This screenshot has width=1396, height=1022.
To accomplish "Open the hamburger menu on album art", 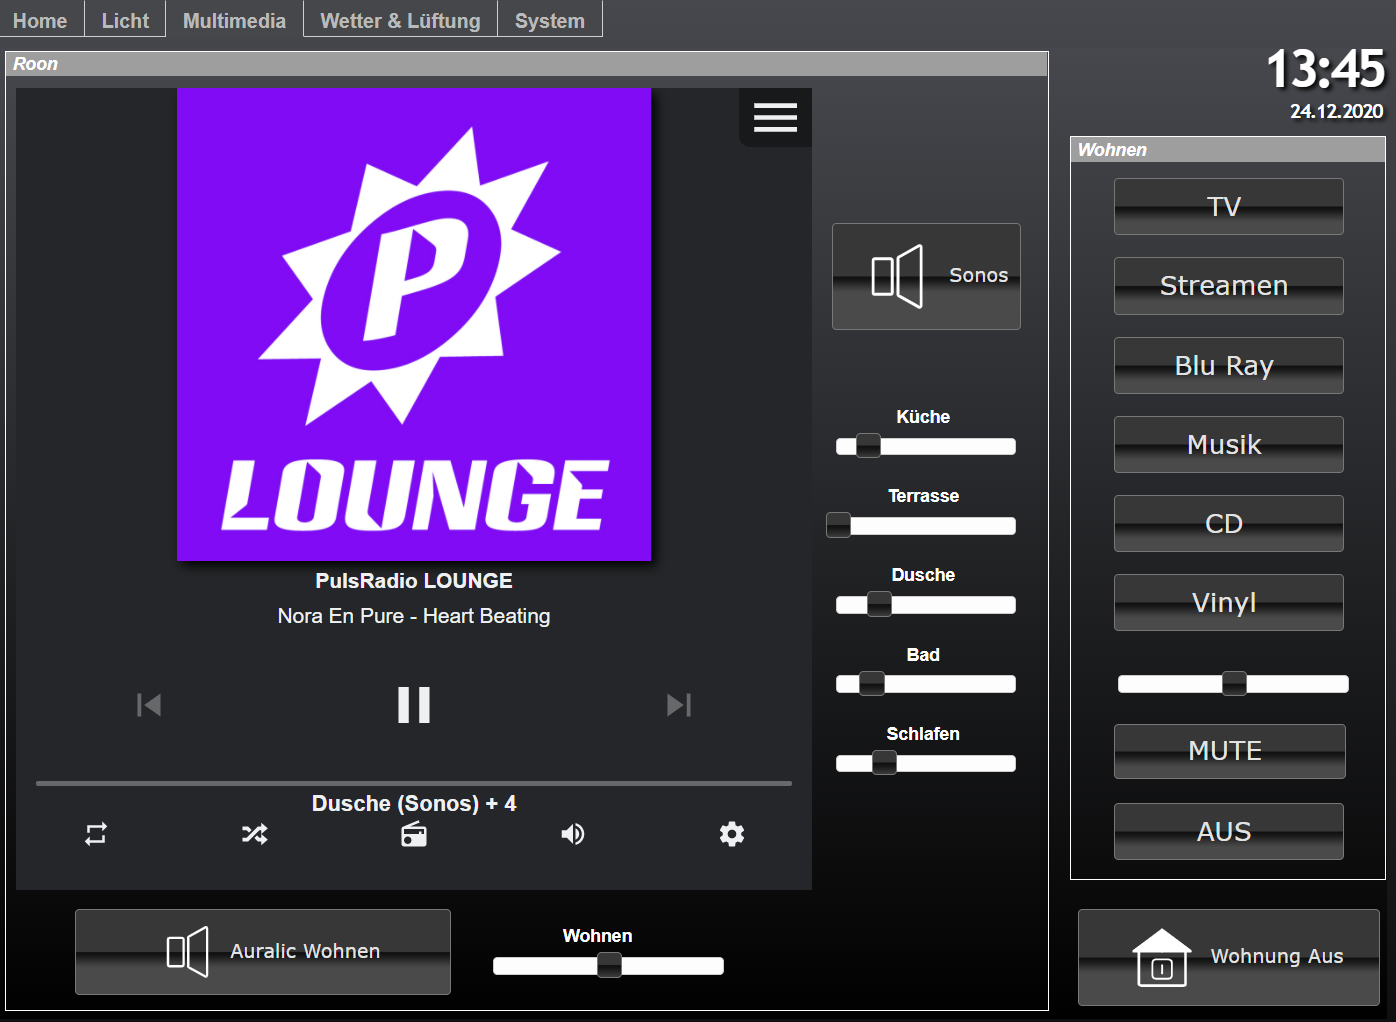I will pos(775,117).
